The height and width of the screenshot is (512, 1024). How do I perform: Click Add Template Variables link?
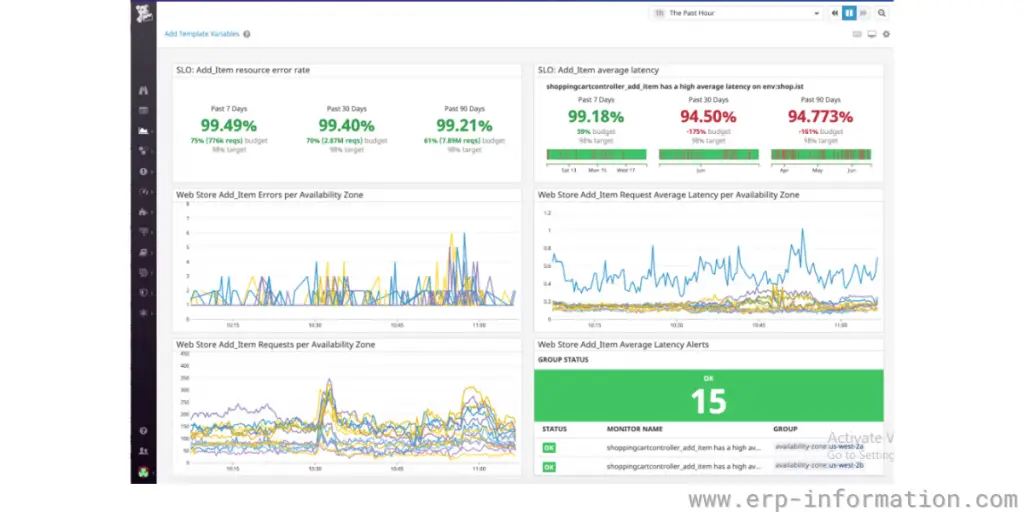click(202, 34)
